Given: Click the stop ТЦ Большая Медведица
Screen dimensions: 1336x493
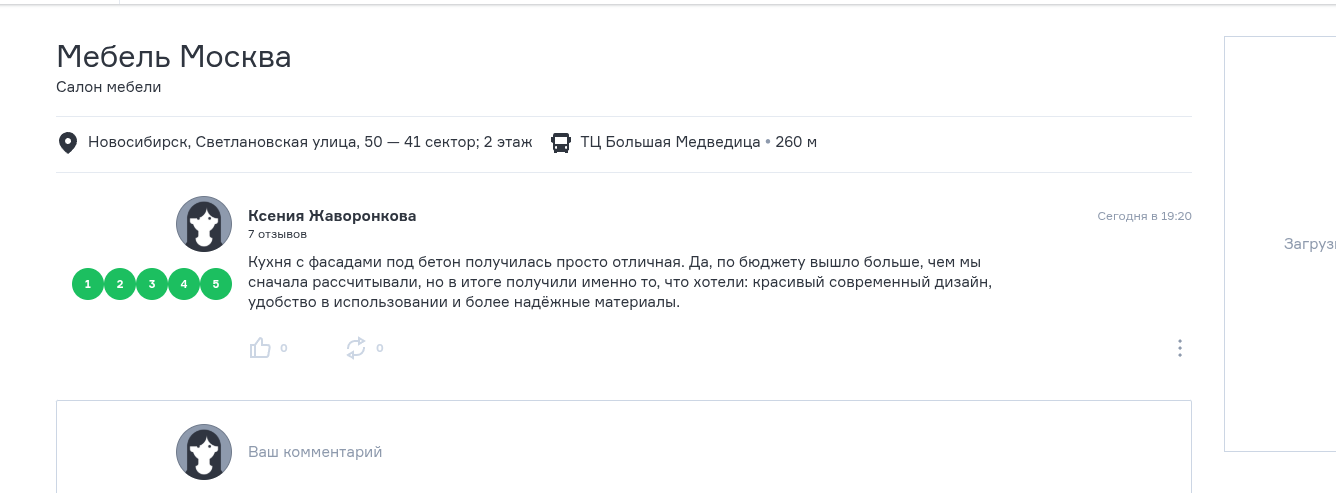Looking at the screenshot, I should click(670, 142).
